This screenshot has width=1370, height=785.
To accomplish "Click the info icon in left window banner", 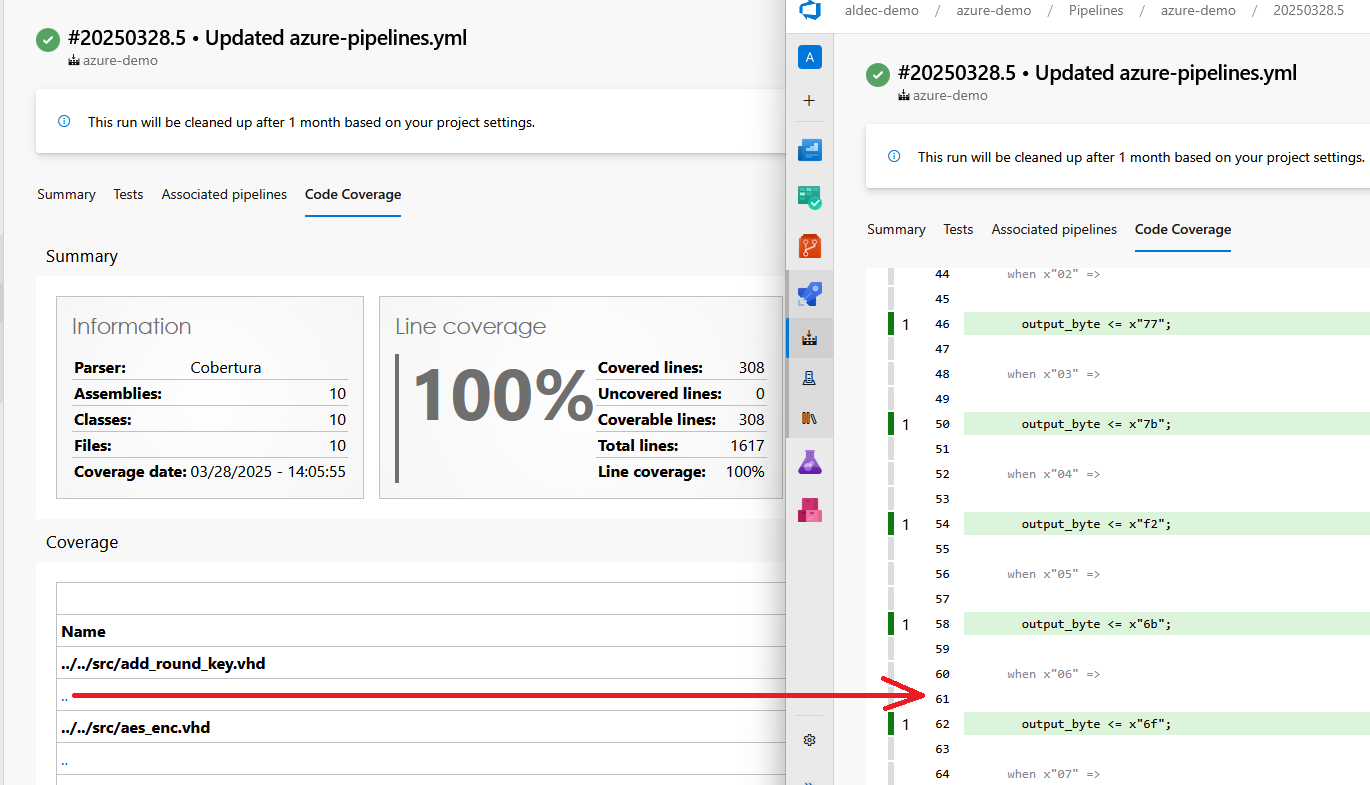I will [x=65, y=122].
